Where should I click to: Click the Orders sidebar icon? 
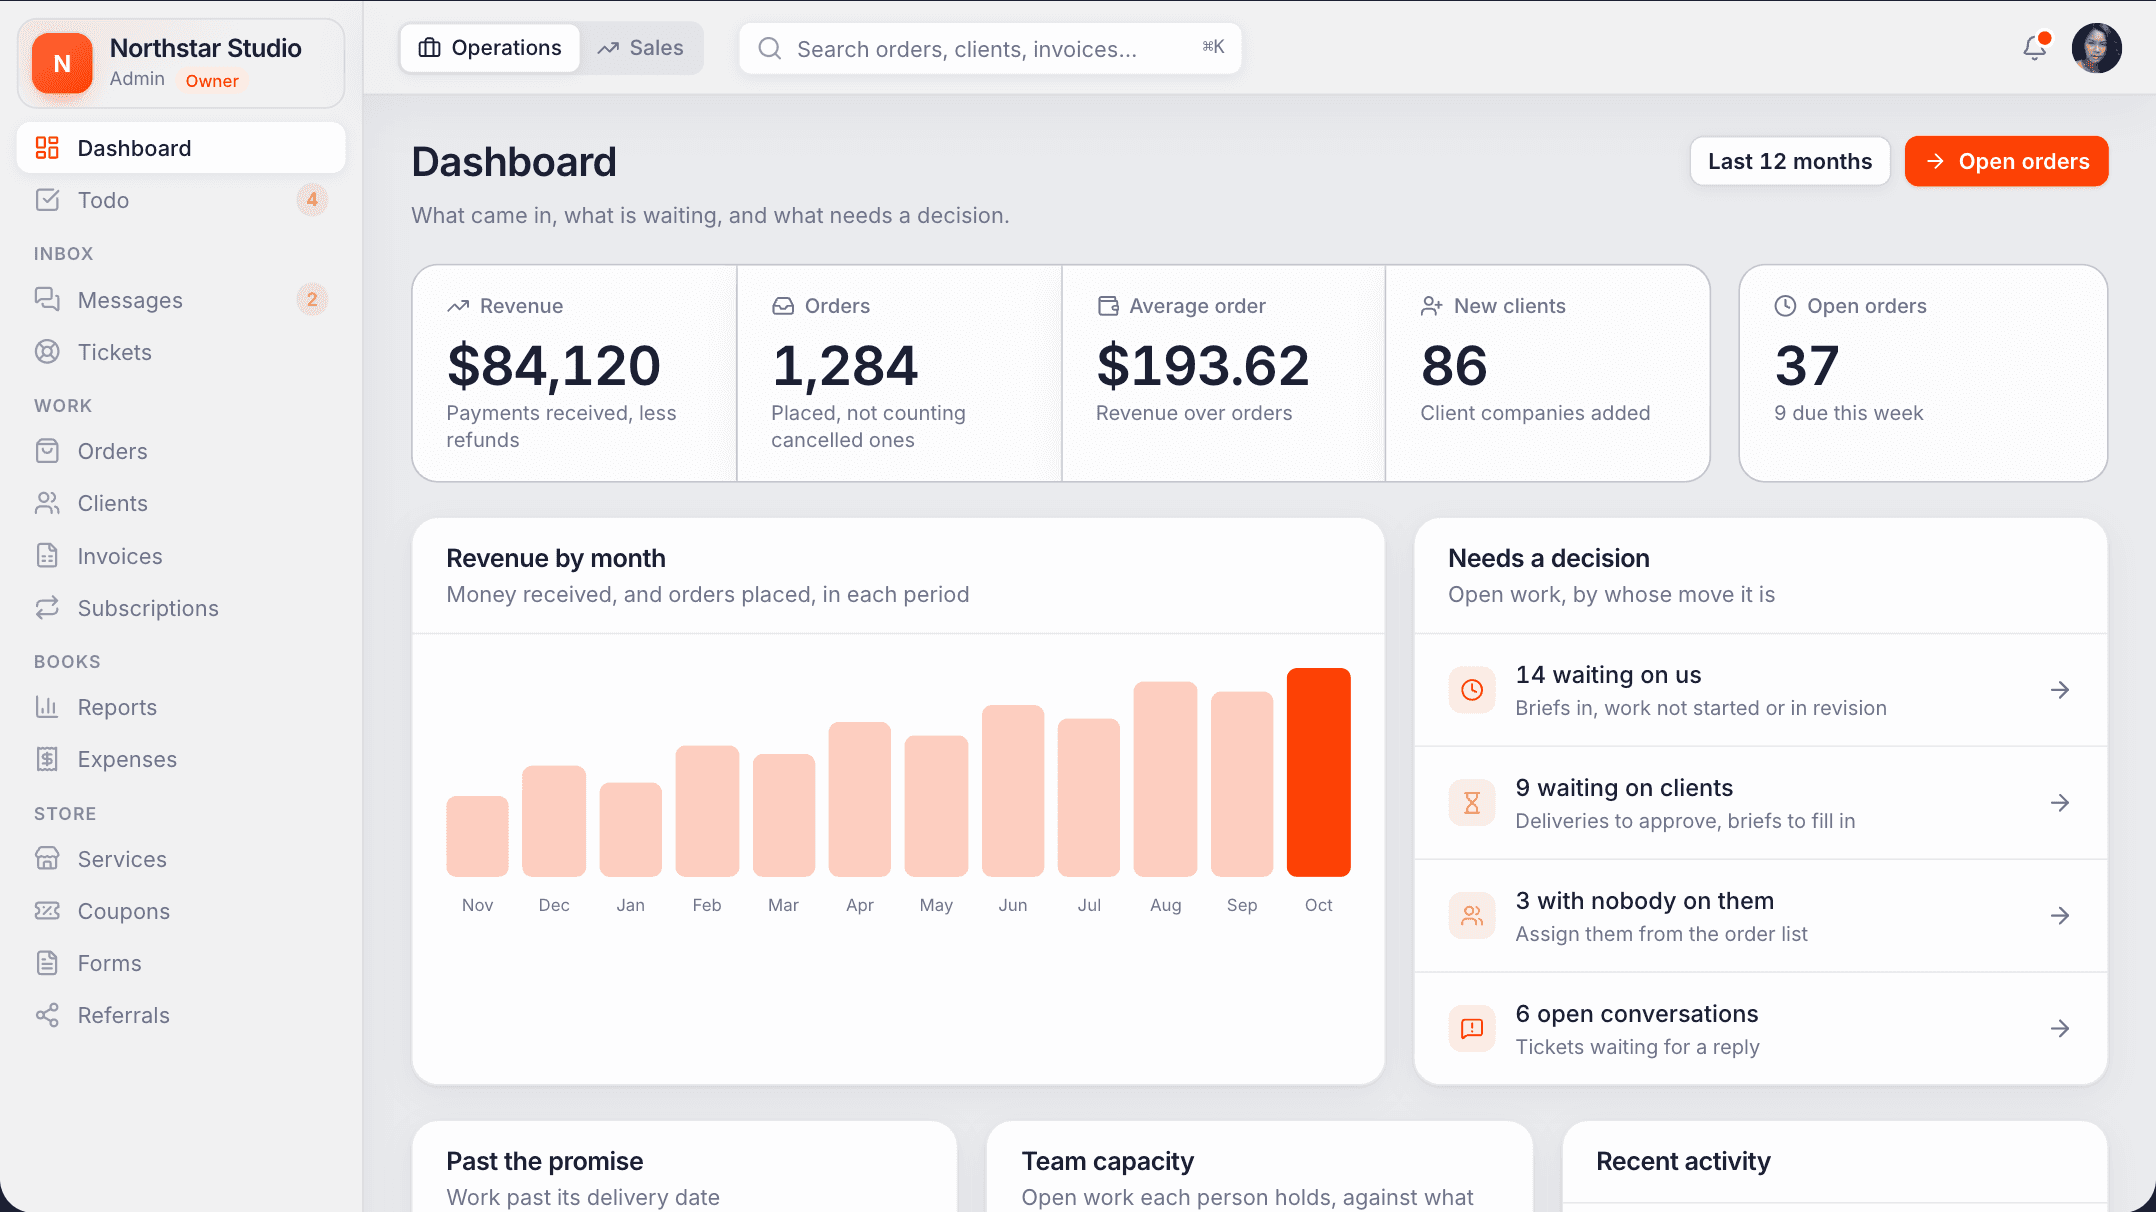pos(47,451)
